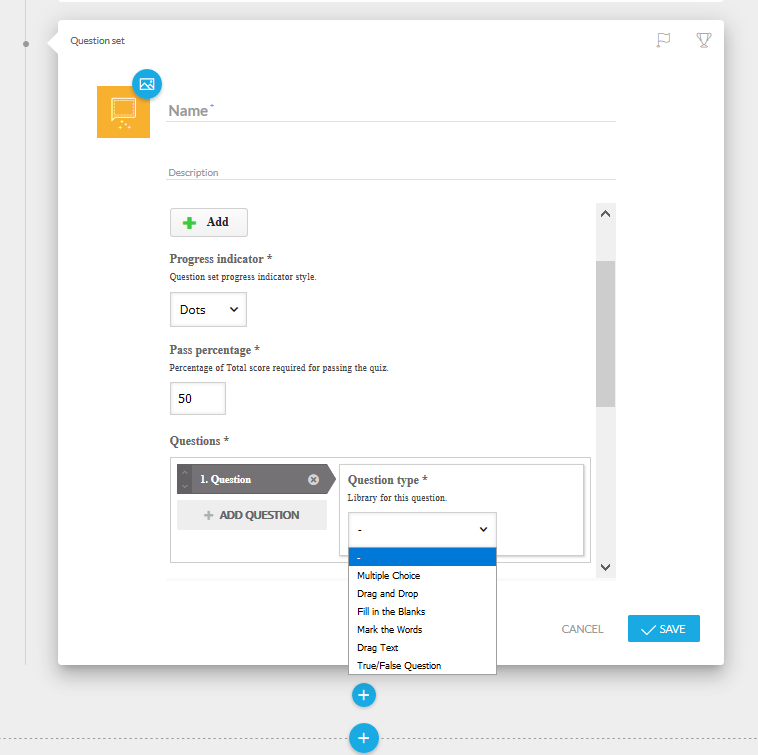The height and width of the screenshot is (755, 758).
Task: Choose Drag and Drop question type
Action: 422,593
